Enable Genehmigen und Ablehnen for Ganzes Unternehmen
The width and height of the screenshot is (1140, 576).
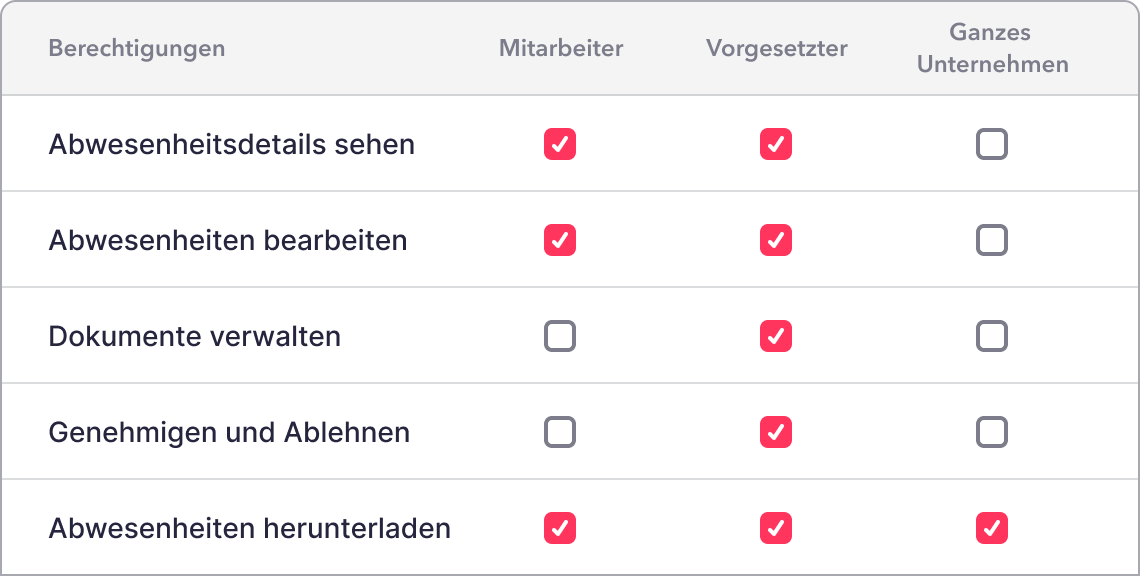[x=992, y=433]
